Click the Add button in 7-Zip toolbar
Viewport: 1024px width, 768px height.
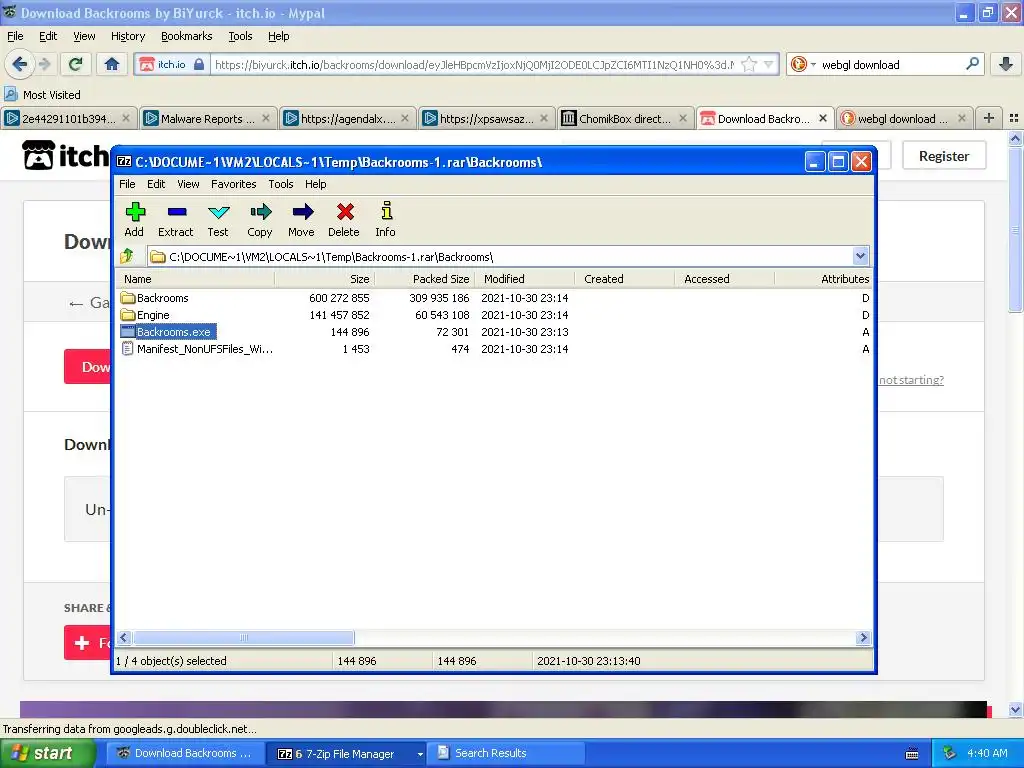(135, 219)
